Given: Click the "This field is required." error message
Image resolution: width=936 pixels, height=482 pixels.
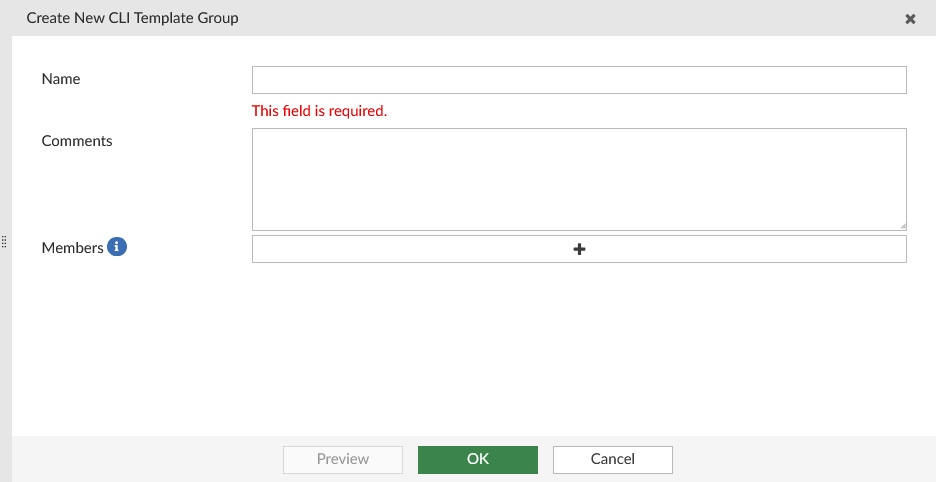Looking at the screenshot, I should (319, 111).
